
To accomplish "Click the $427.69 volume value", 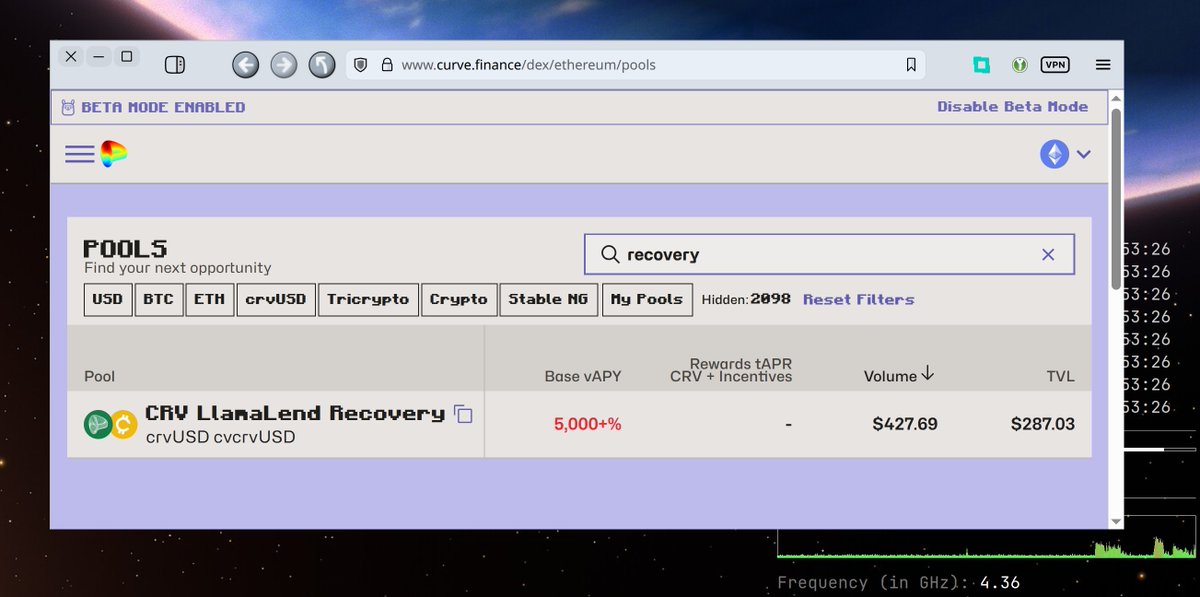I will (905, 424).
